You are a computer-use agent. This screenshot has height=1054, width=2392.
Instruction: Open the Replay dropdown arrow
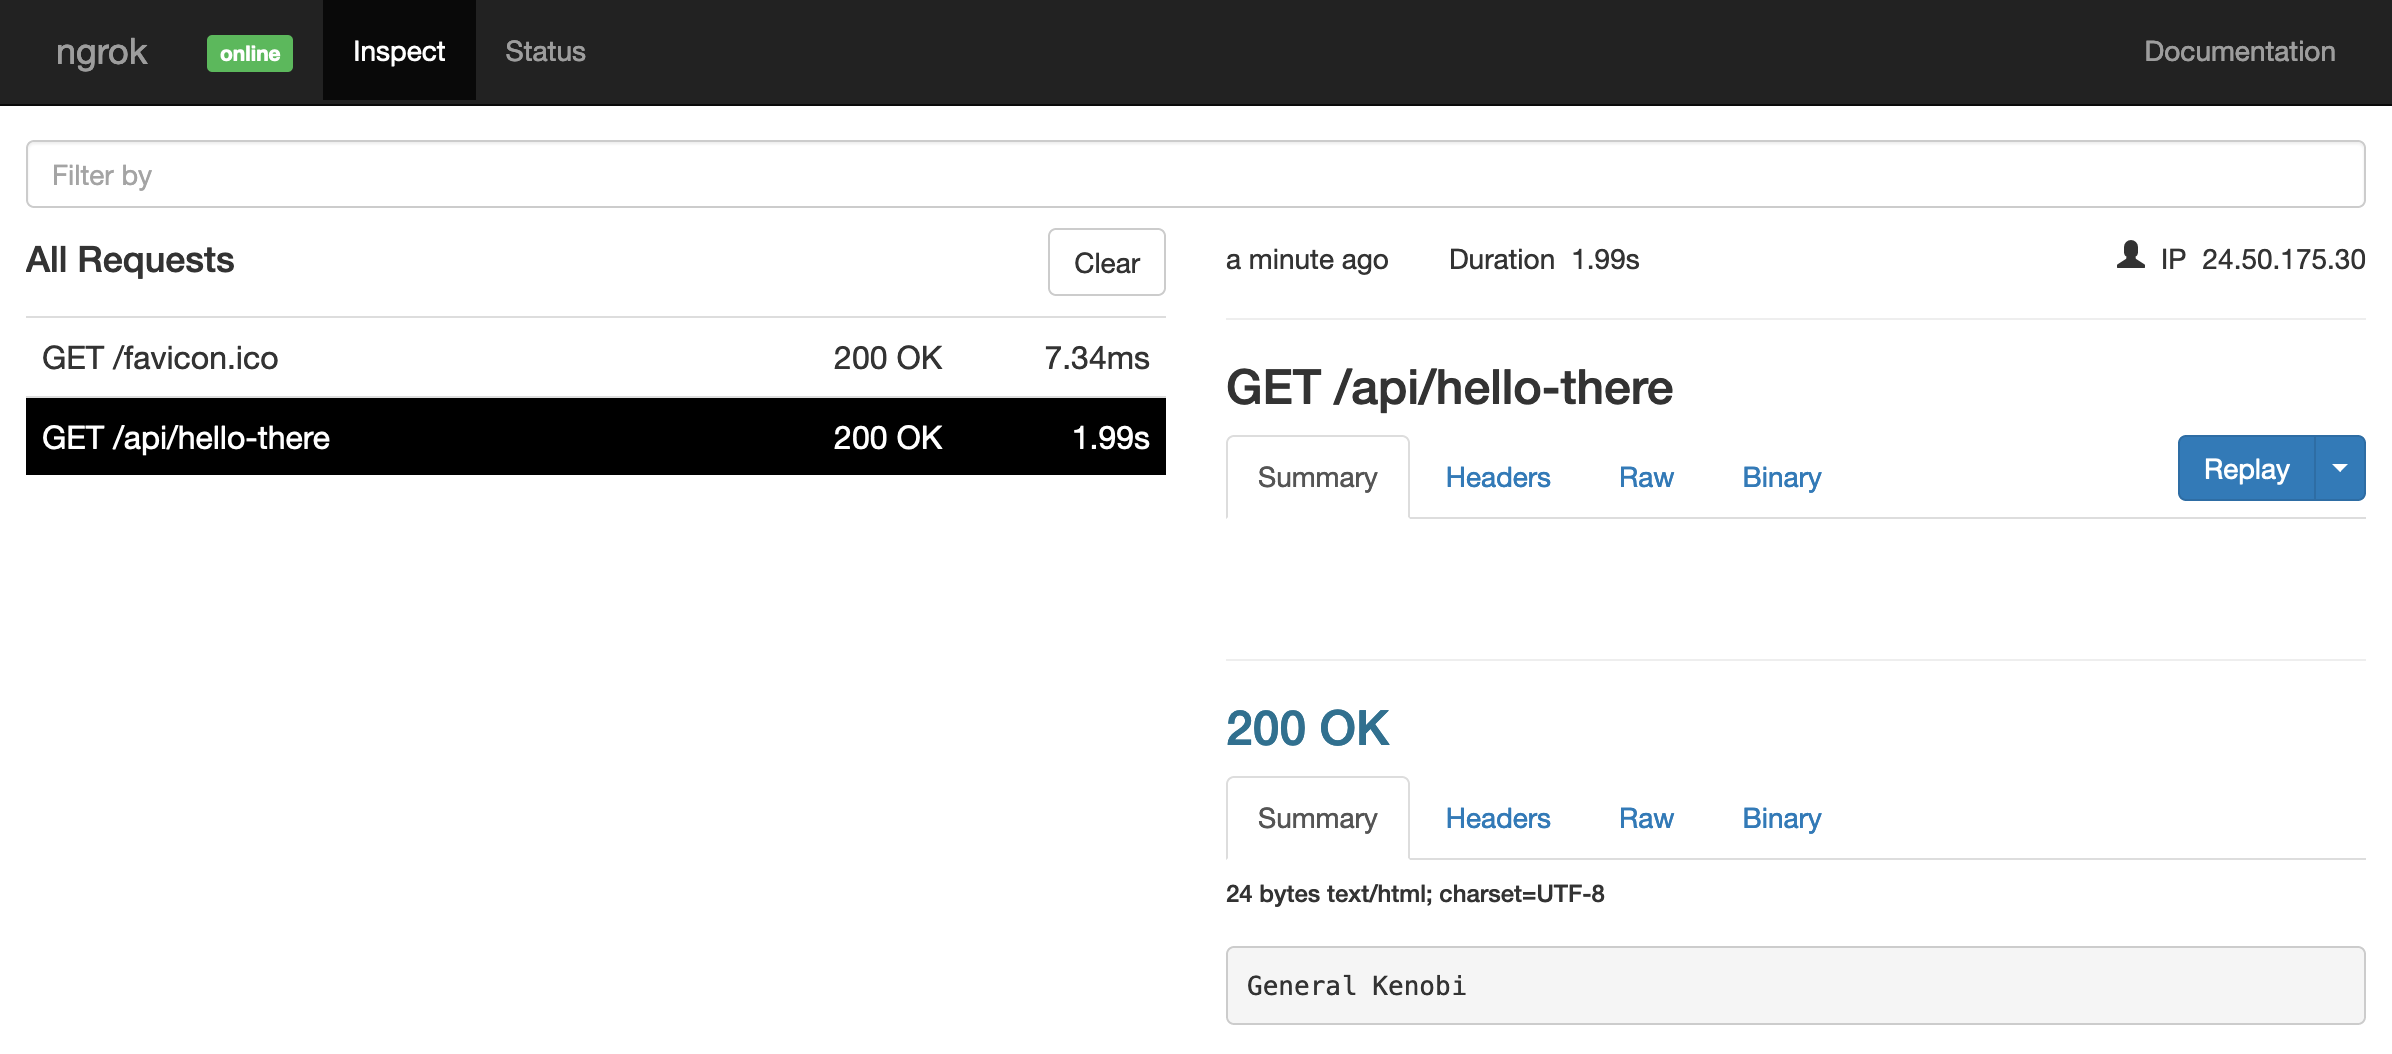(x=2340, y=468)
